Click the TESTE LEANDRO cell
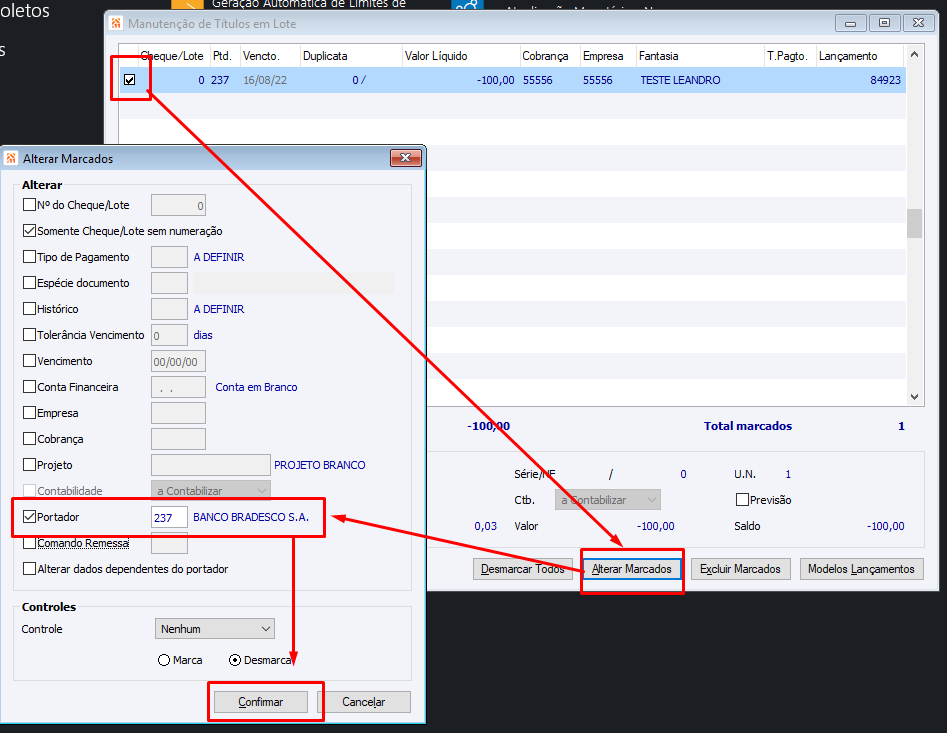947x733 pixels. pos(680,80)
